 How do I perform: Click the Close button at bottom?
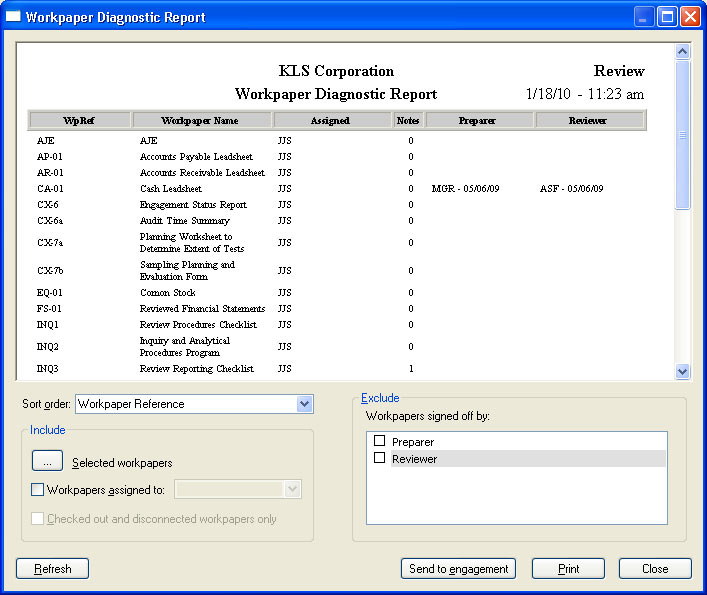[655, 569]
